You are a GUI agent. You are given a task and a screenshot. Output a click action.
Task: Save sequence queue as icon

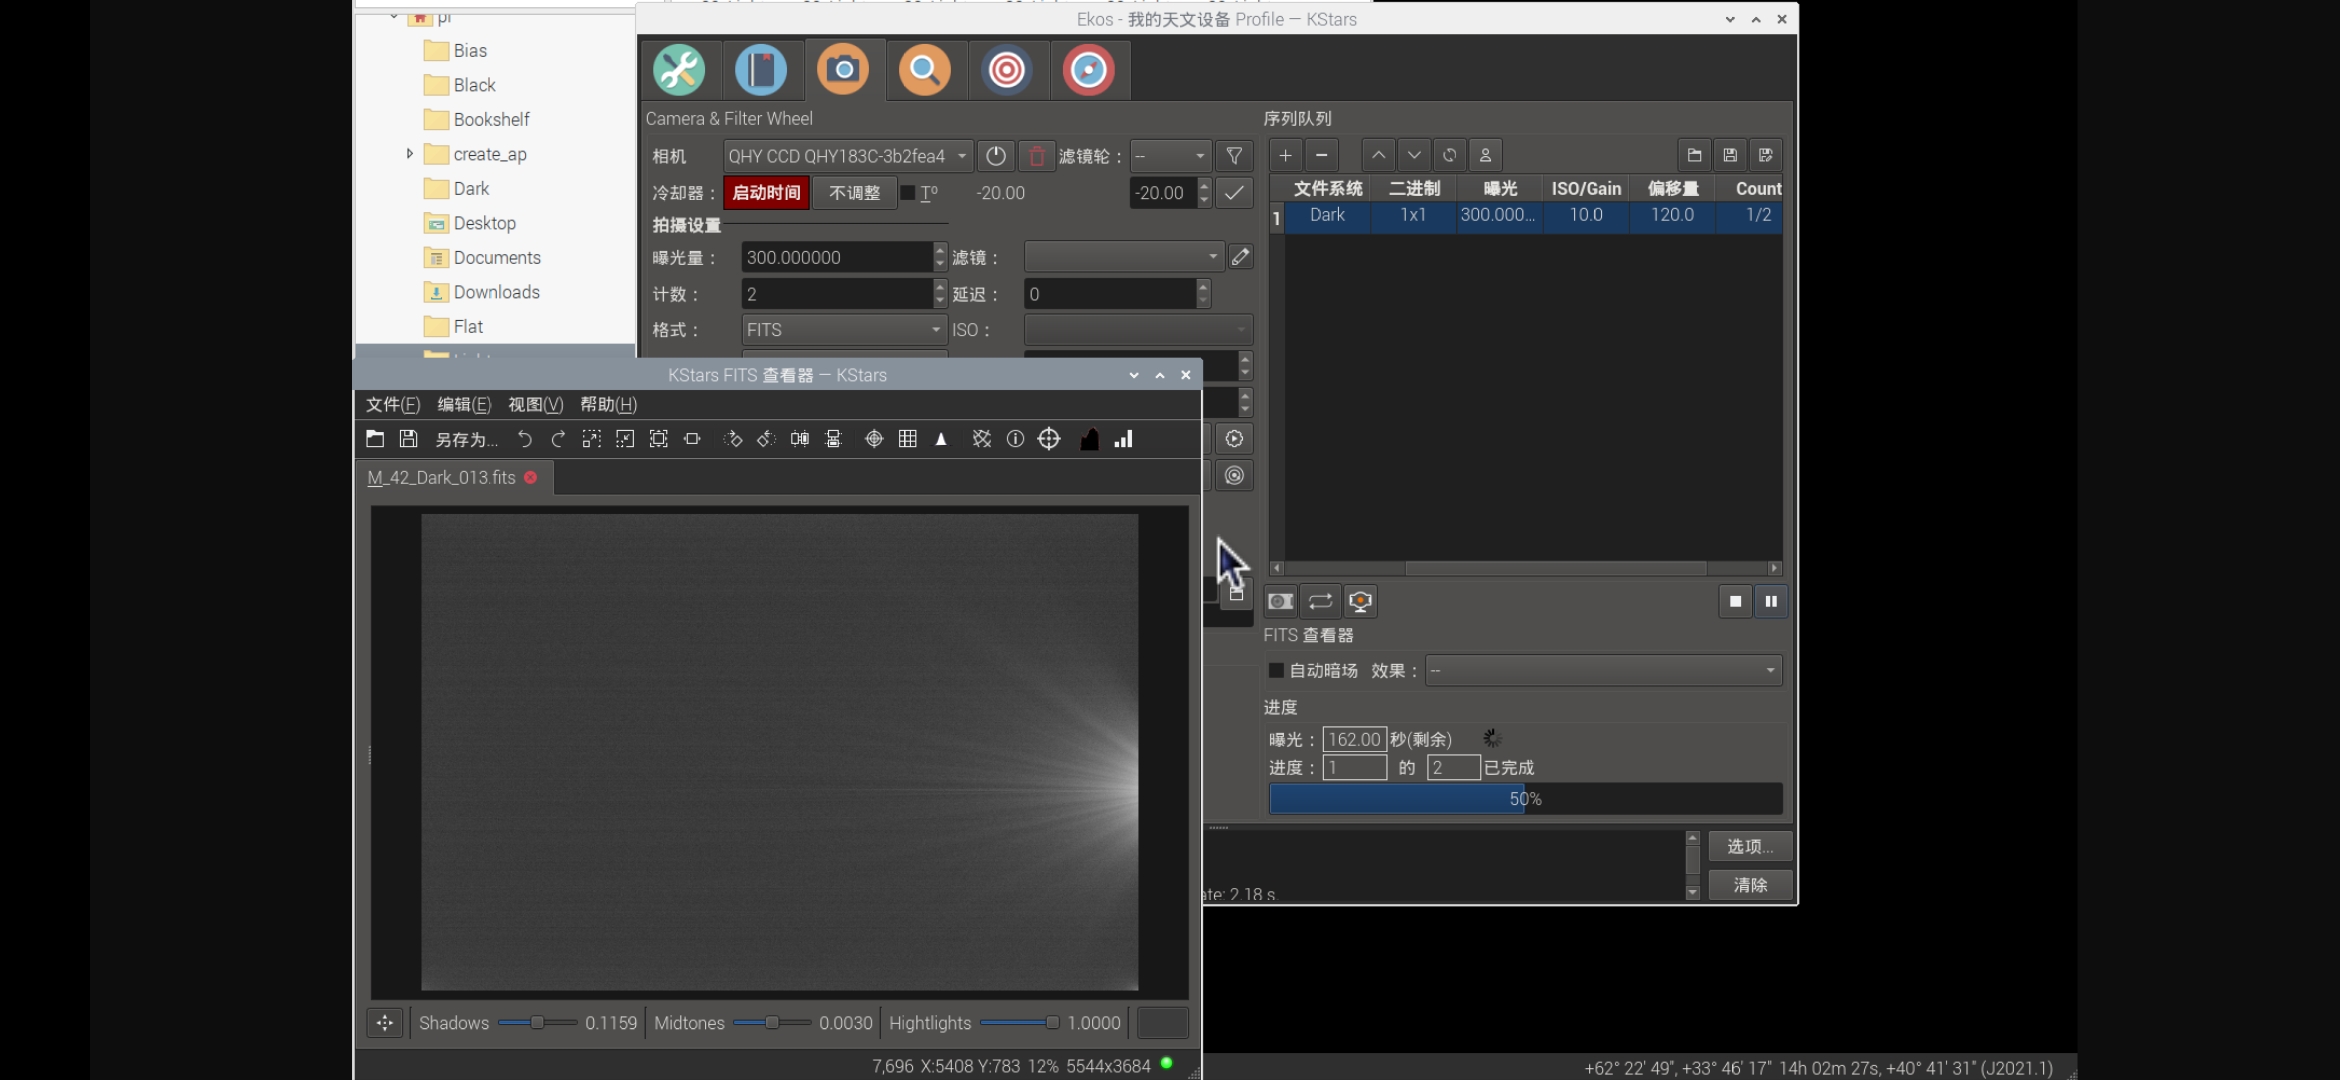(1766, 155)
